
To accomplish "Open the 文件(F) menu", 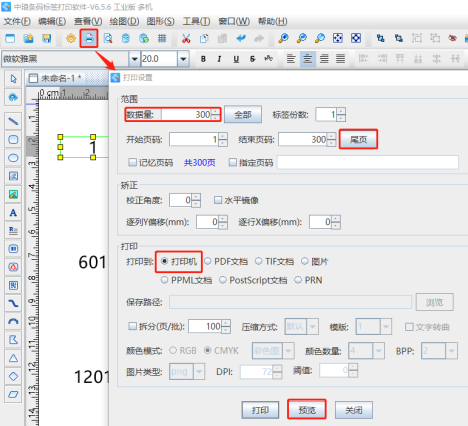I will tap(17, 22).
